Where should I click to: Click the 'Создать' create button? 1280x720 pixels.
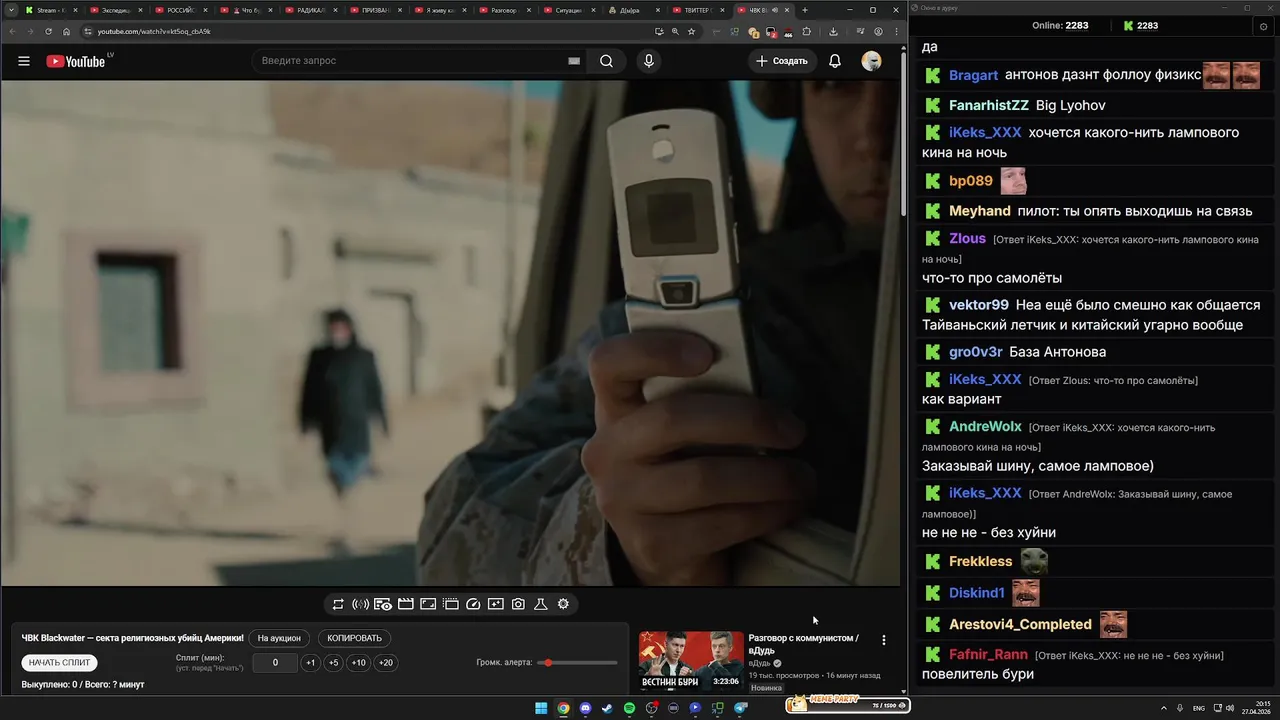coord(782,61)
